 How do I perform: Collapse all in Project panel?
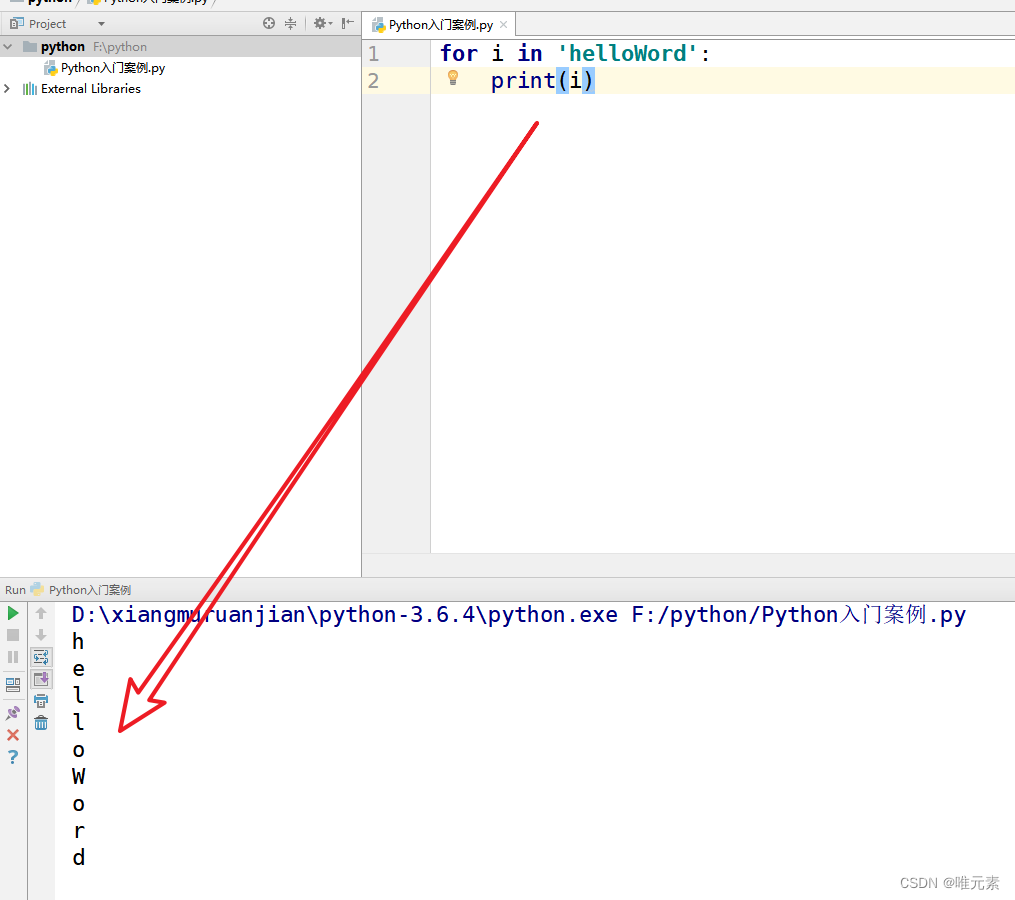click(291, 24)
